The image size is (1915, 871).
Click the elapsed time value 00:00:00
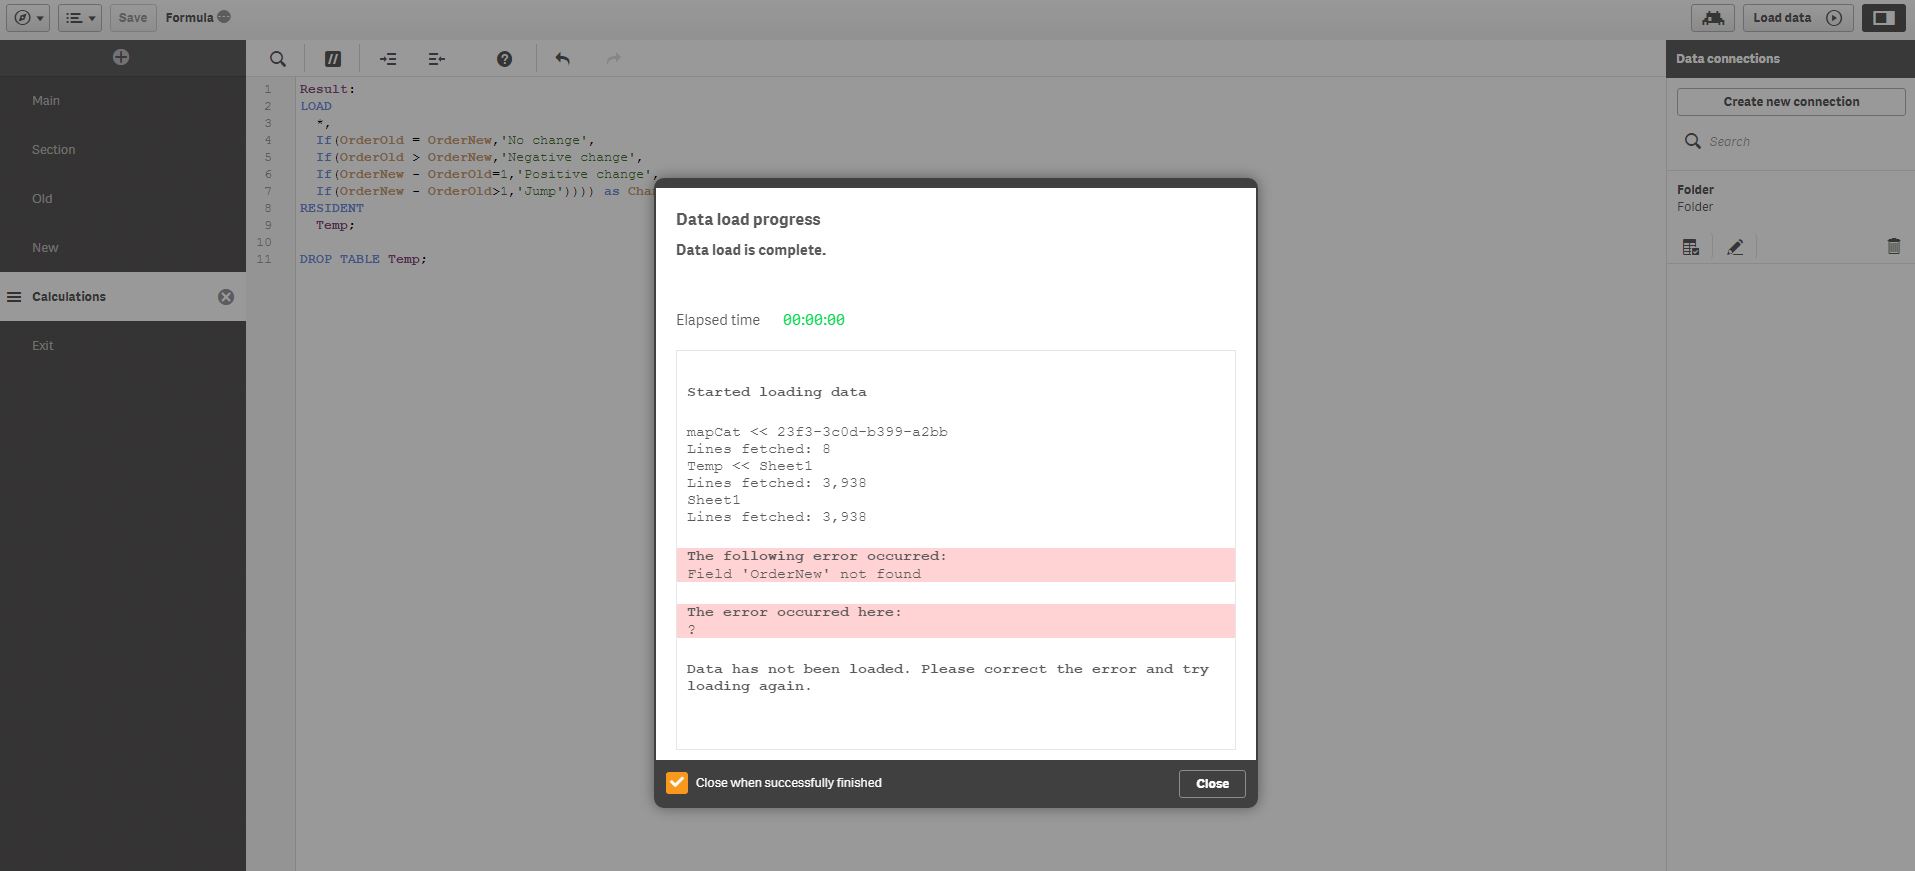pyautogui.click(x=814, y=320)
